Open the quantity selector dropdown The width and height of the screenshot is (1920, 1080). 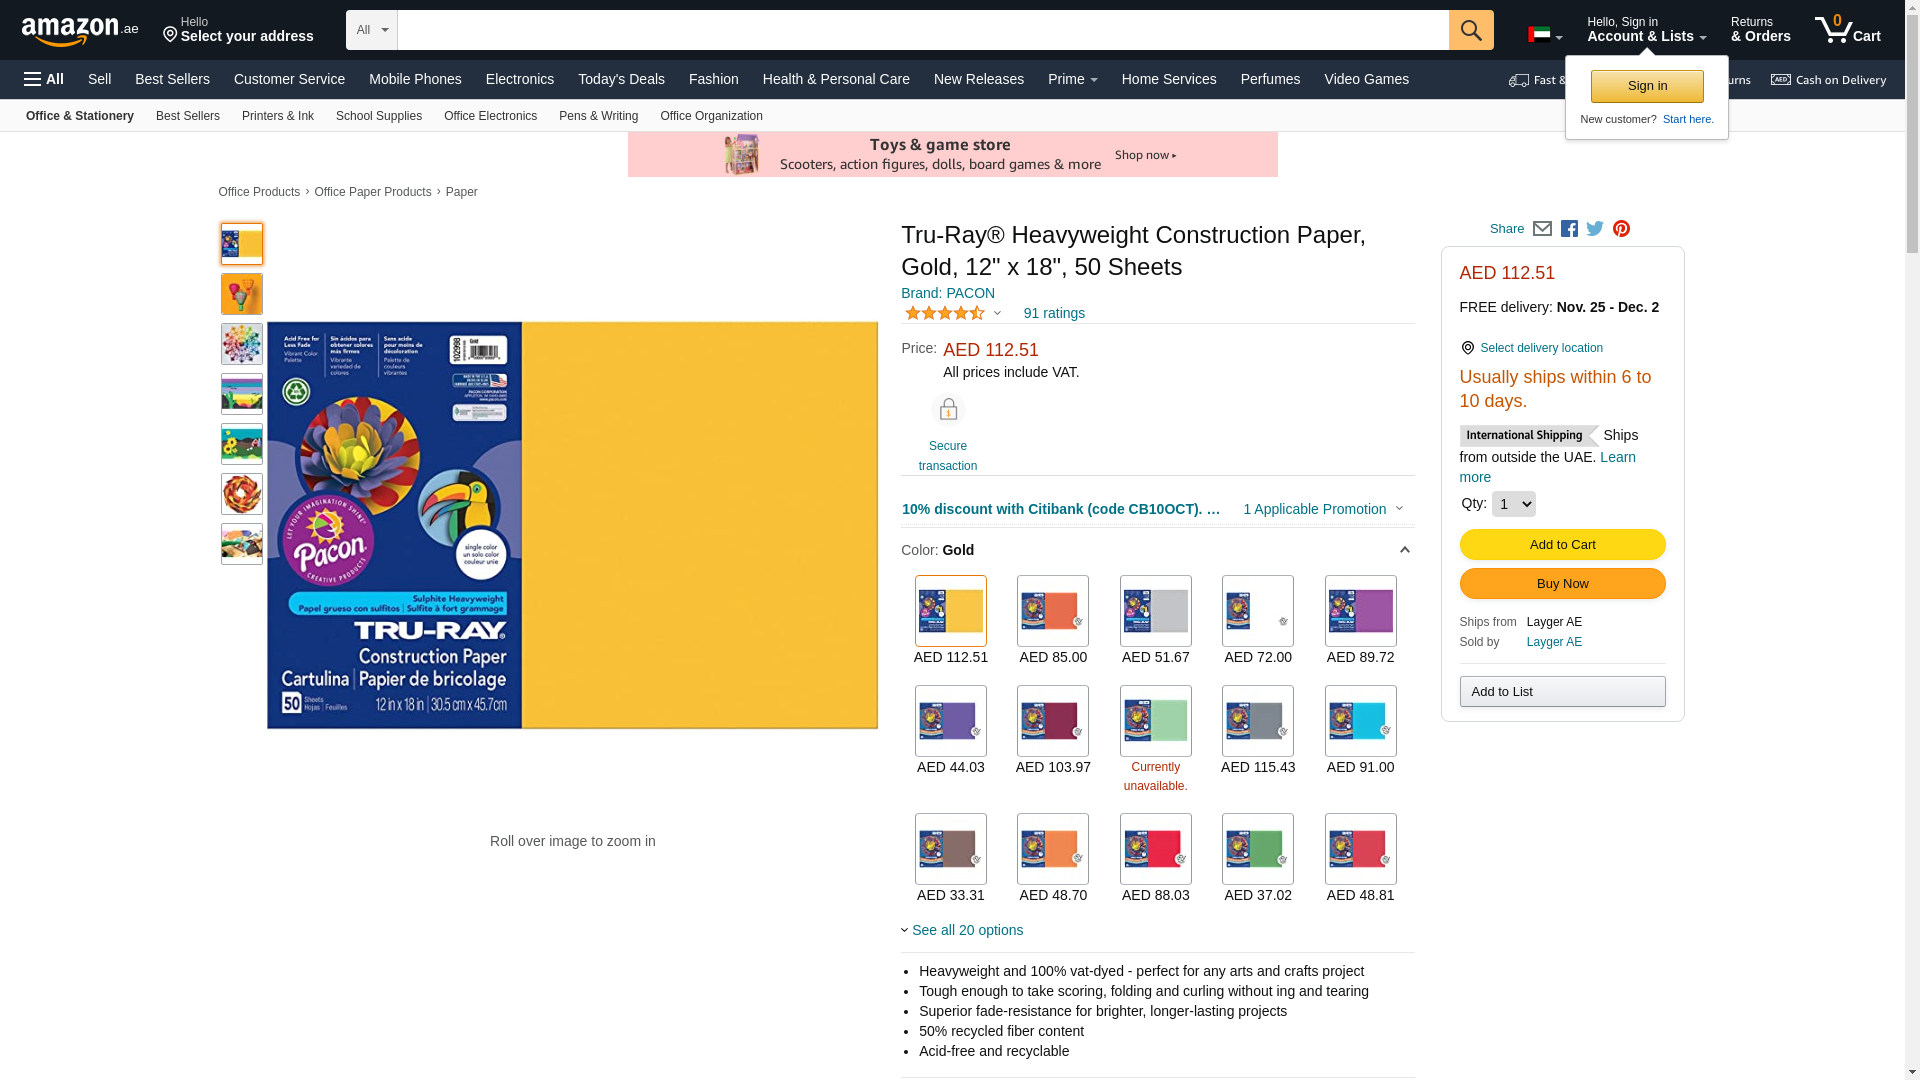point(1513,504)
